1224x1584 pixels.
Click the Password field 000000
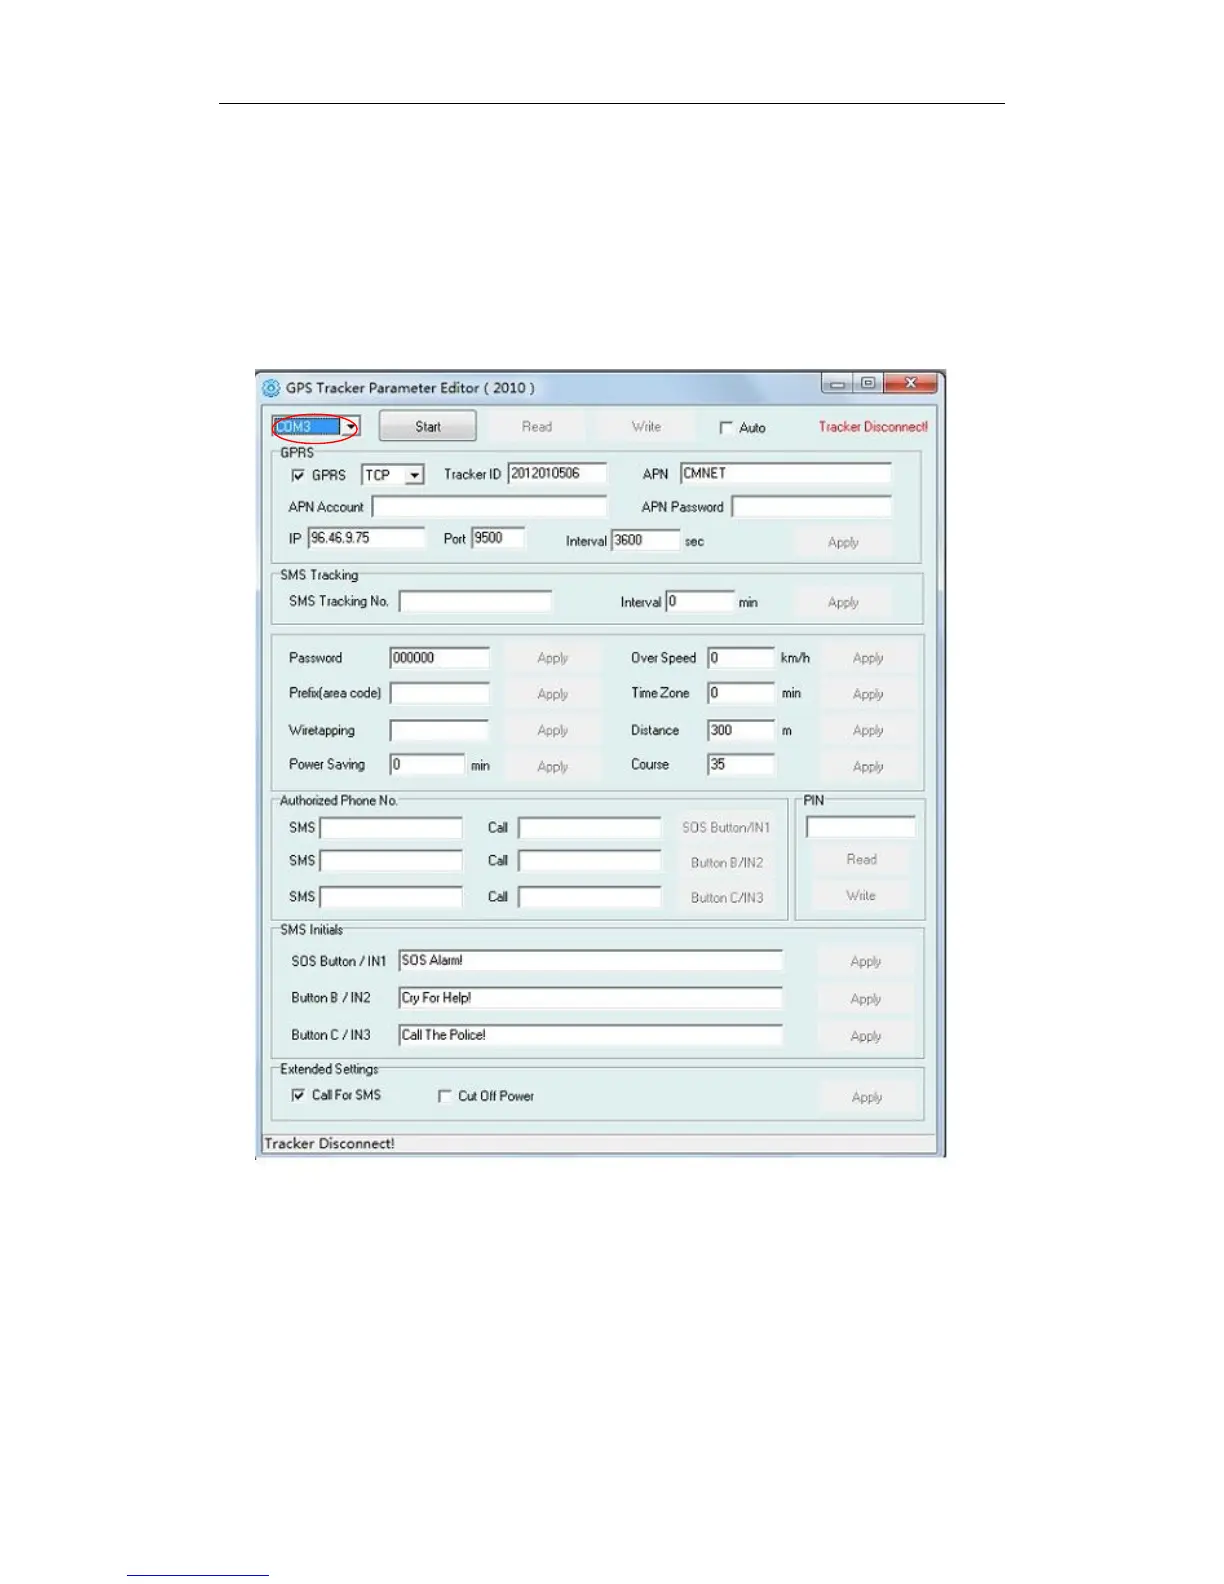tap(439, 658)
